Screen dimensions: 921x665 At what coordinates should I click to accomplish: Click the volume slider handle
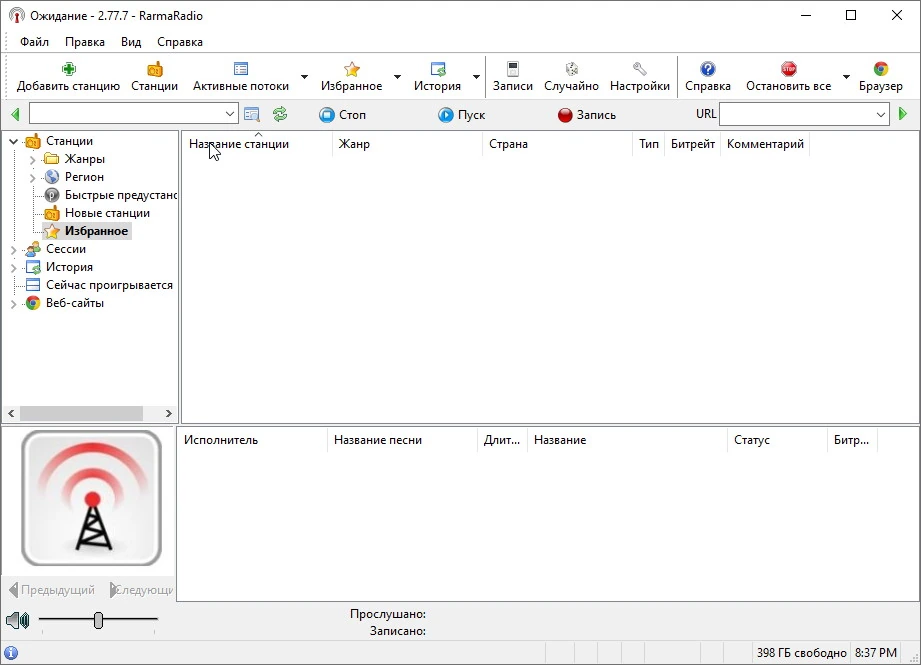coord(98,620)
